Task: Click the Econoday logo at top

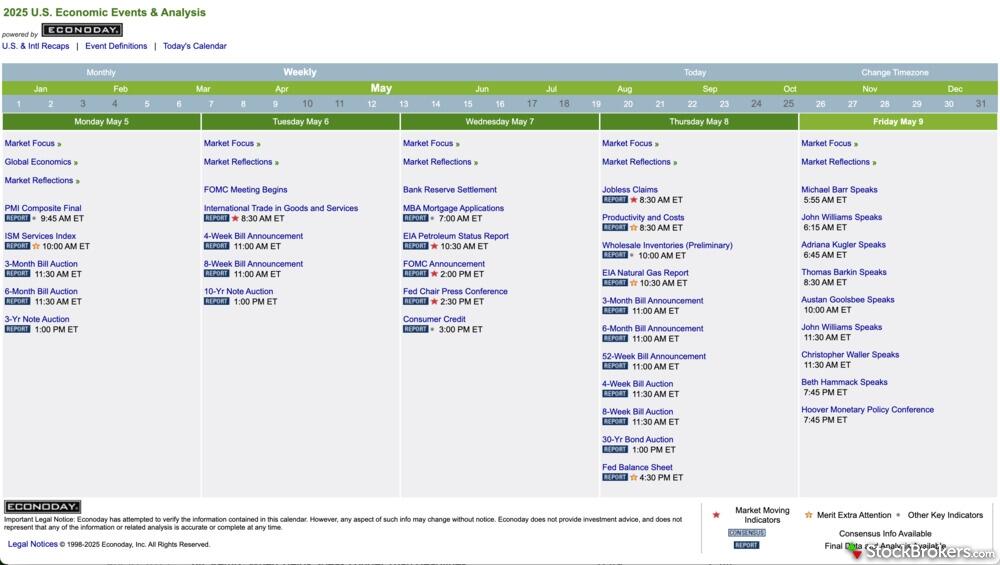Action: (82, 31)
